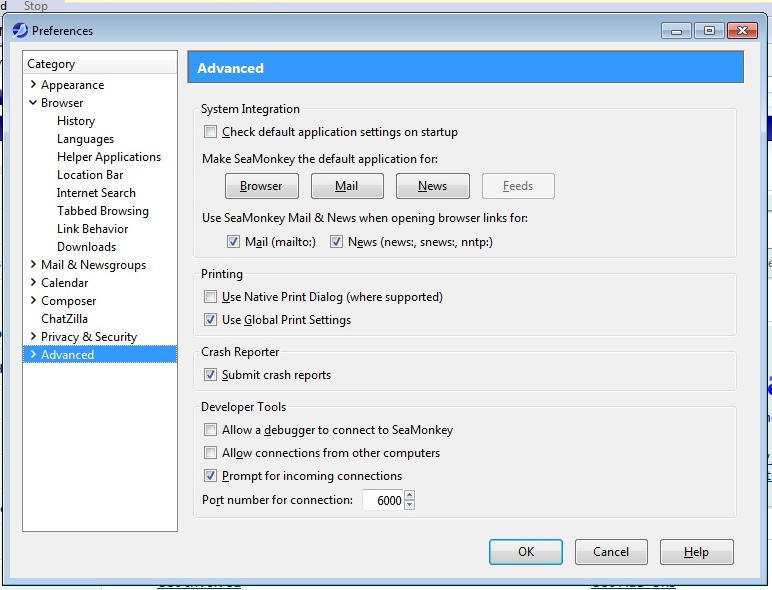Click the port number field showing 6000
772x590 pixels.
point(383,500)
